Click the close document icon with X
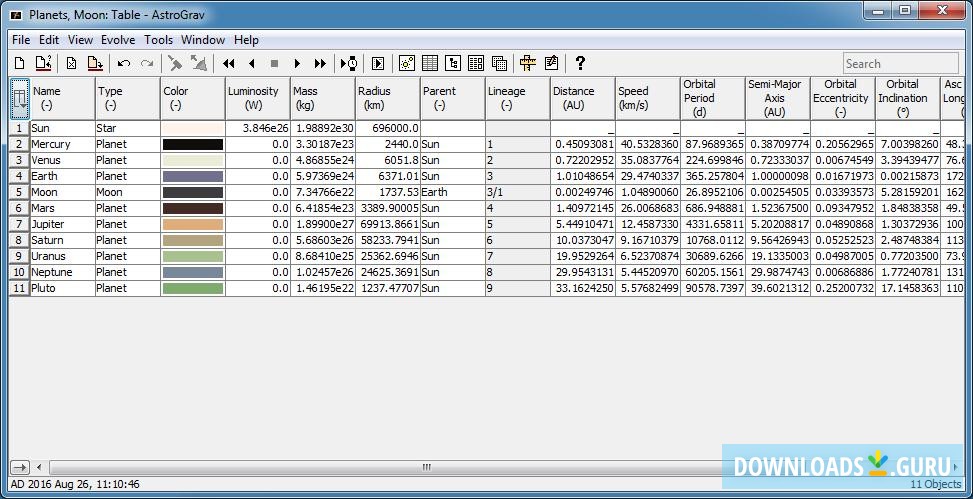 (72, 63)
